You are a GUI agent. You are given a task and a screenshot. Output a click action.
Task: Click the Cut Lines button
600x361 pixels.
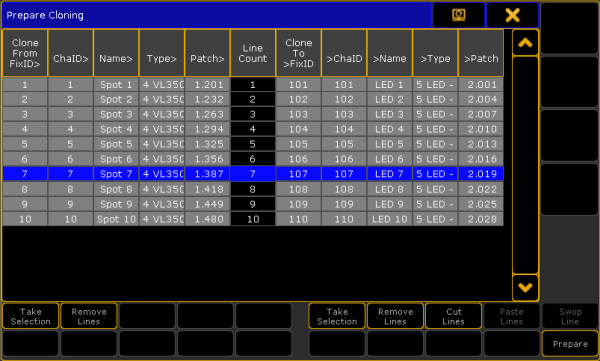tap(453, 316)
